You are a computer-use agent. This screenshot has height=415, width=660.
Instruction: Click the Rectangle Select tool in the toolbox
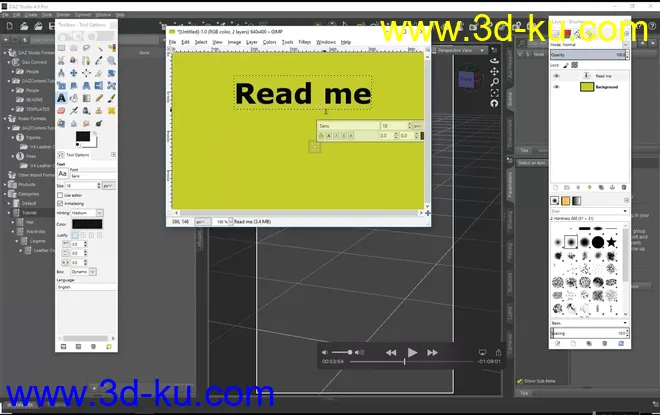pos(62,47)
